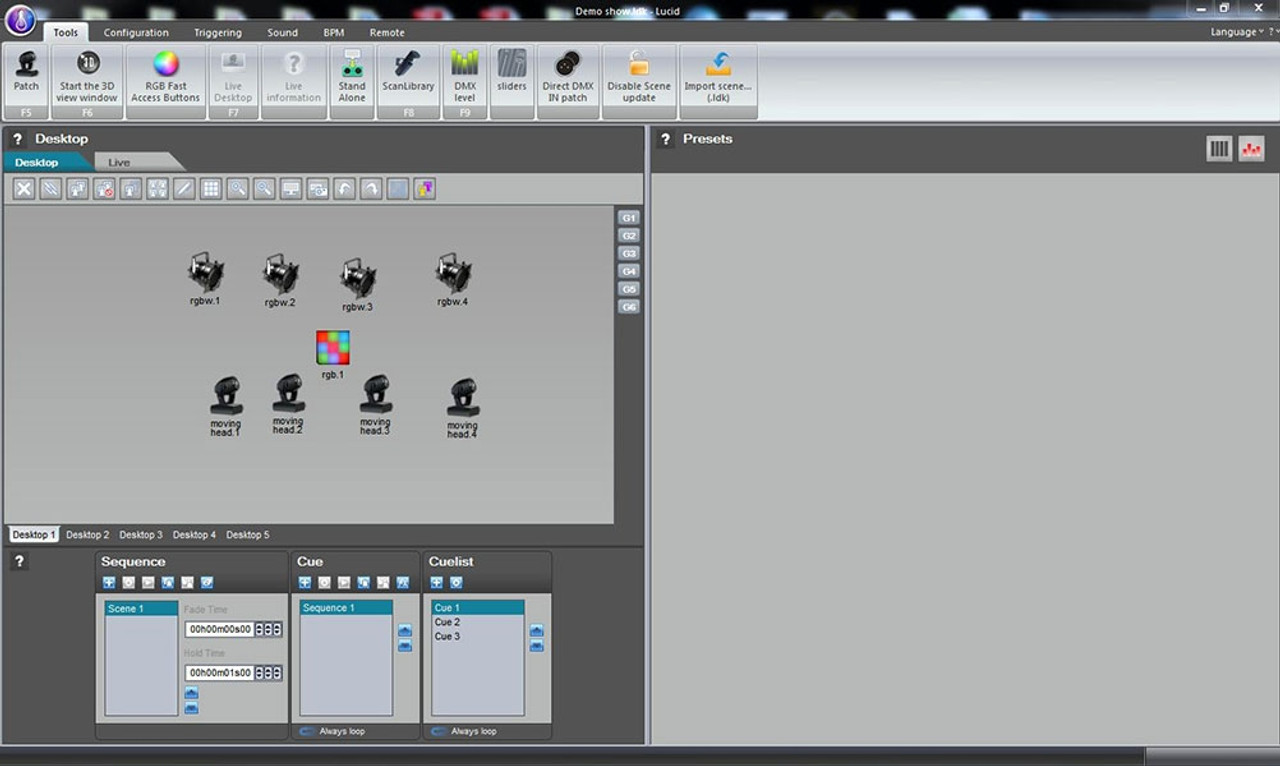Toggle group G1 button
Viewport: 1280px width, 766px height.
(x=628, y=217)
